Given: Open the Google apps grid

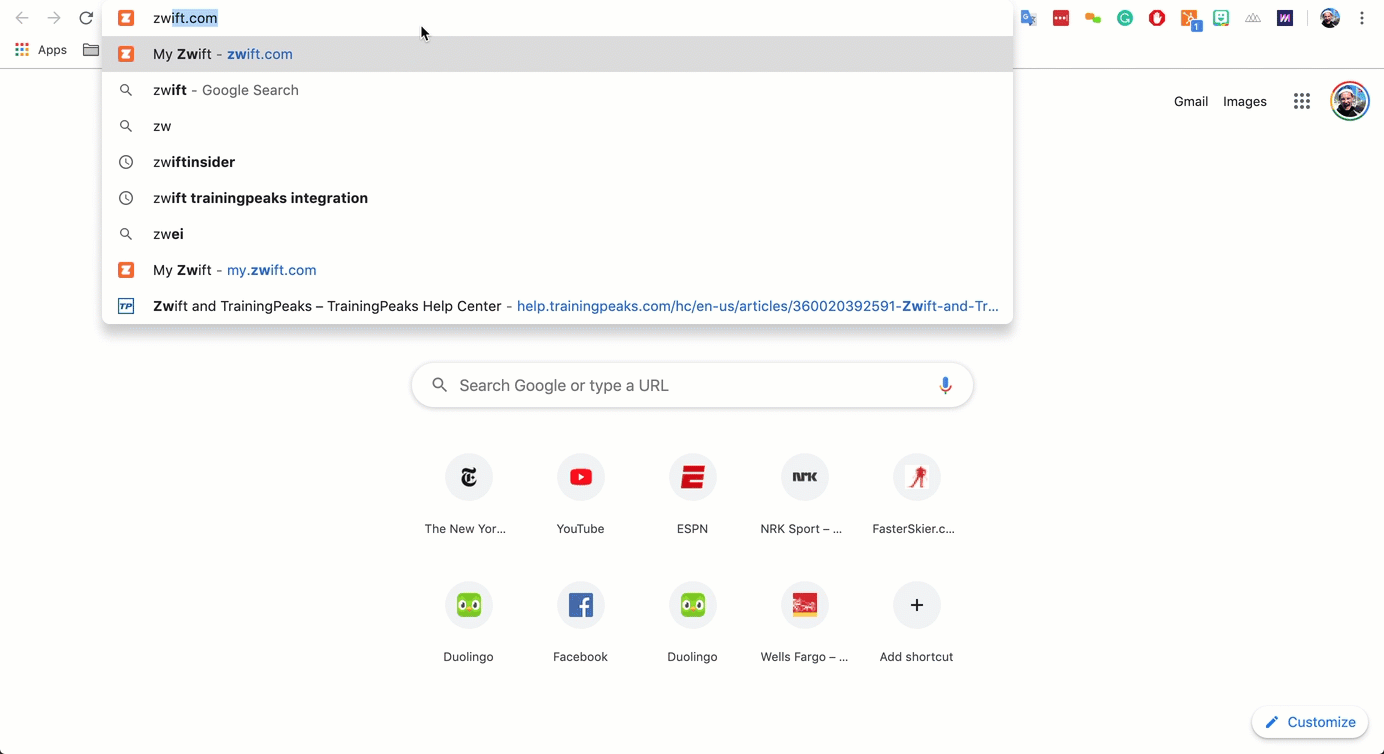Looking at the screenshot, I should (x=1301, y=101).
